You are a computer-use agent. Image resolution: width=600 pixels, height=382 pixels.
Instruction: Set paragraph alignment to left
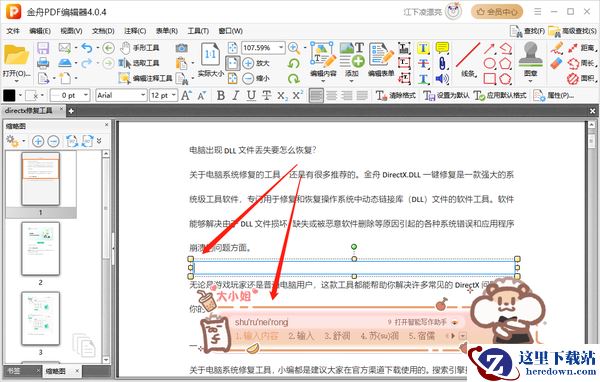pos(316,95)
